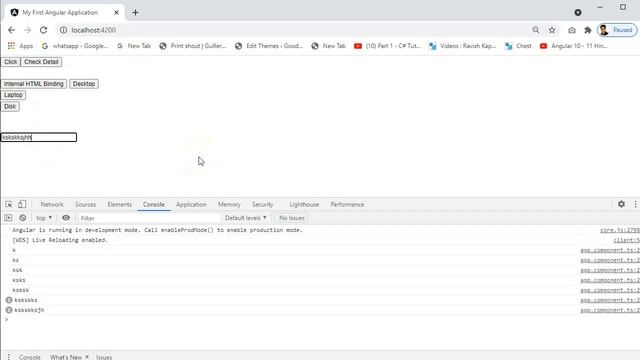Viewport: 640px width, 360px height.
Task: Open the Extensions puzzle icon
Action: 588,30
